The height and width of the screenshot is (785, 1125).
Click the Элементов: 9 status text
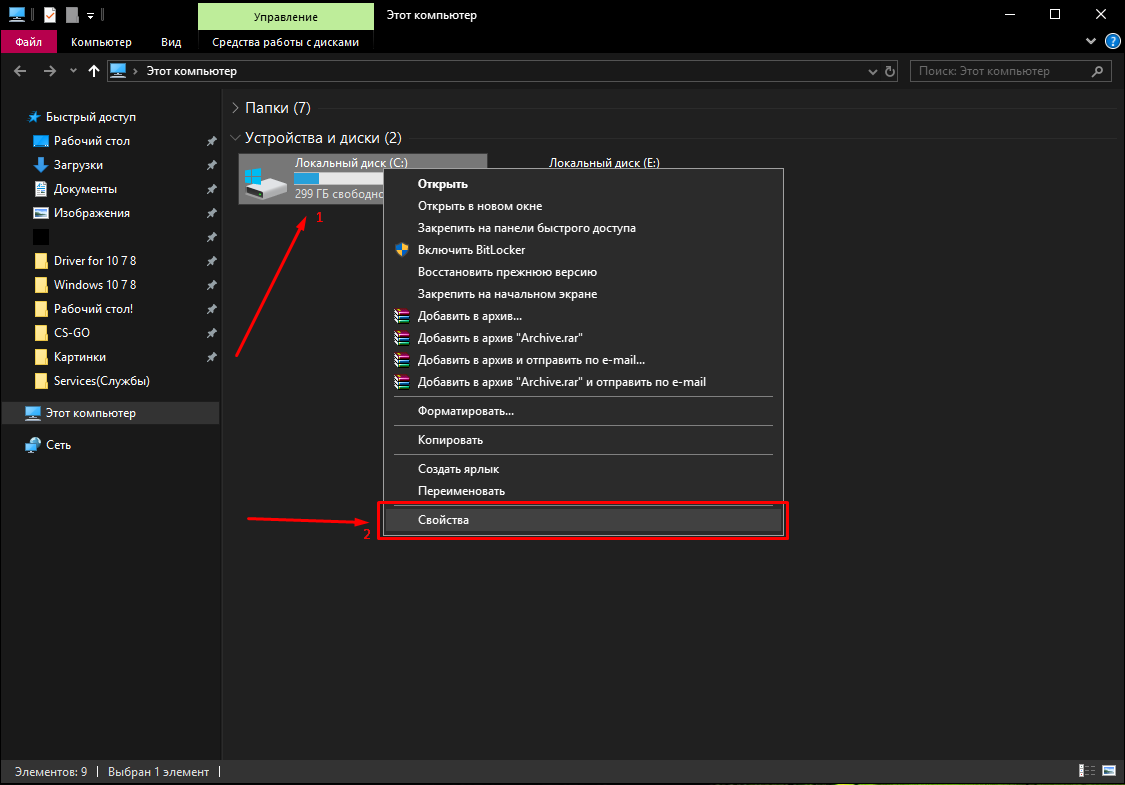(51, 772)
